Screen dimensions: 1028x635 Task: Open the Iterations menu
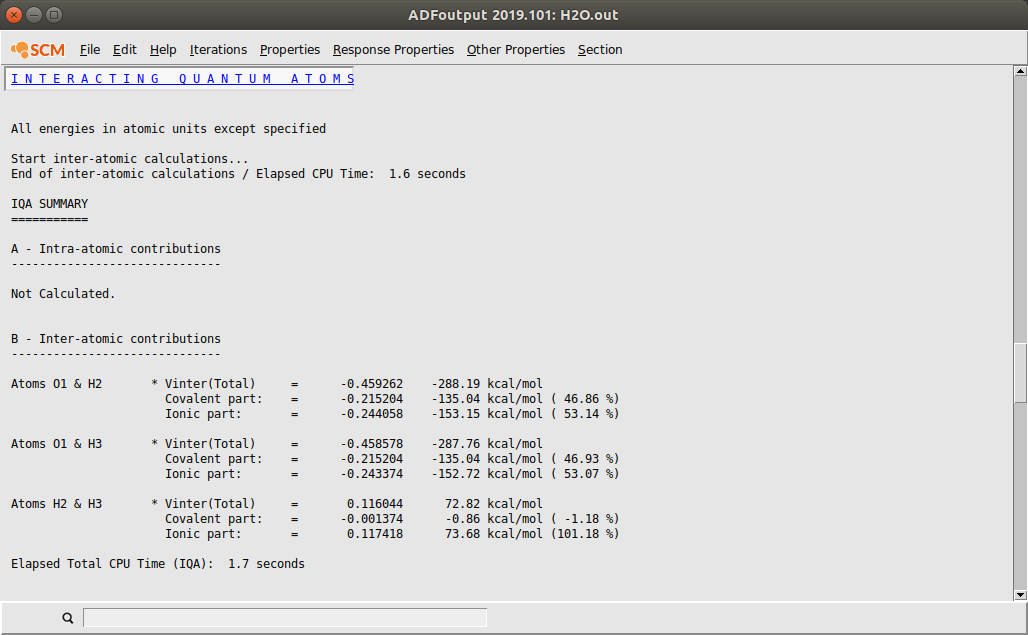pos(218,50)
